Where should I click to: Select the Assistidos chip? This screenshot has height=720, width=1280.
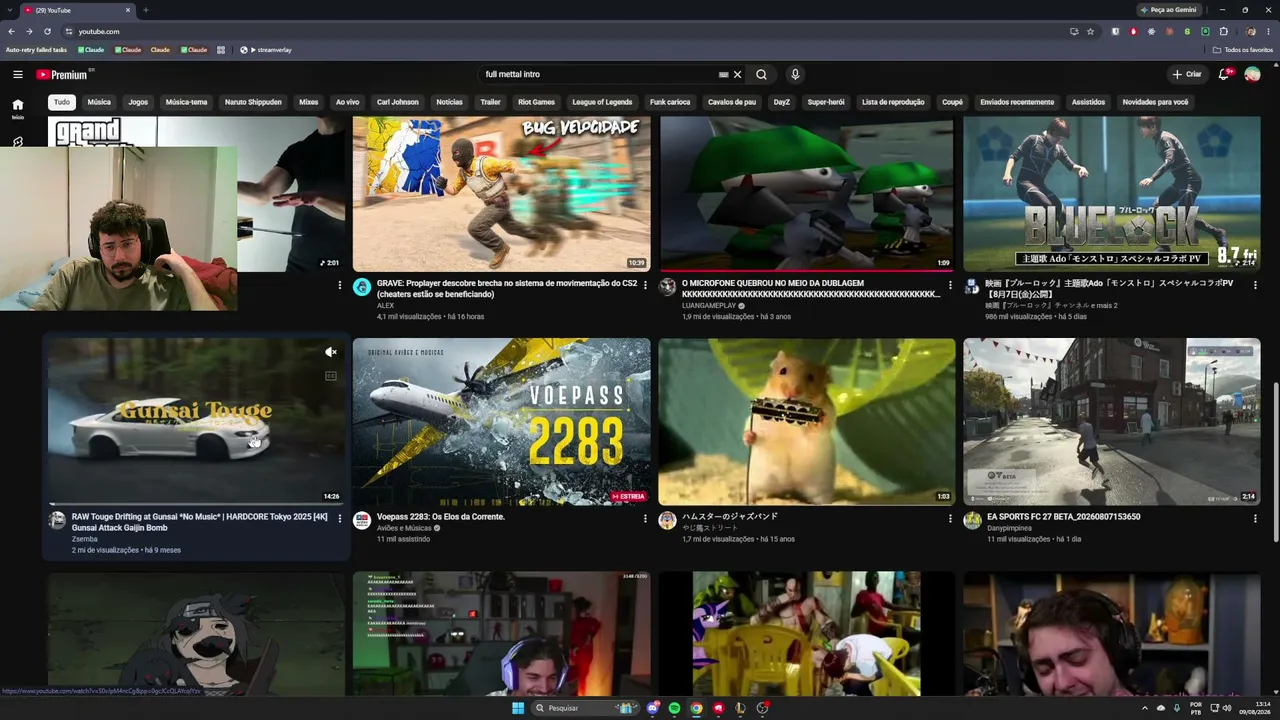[x=1088, y=102]
